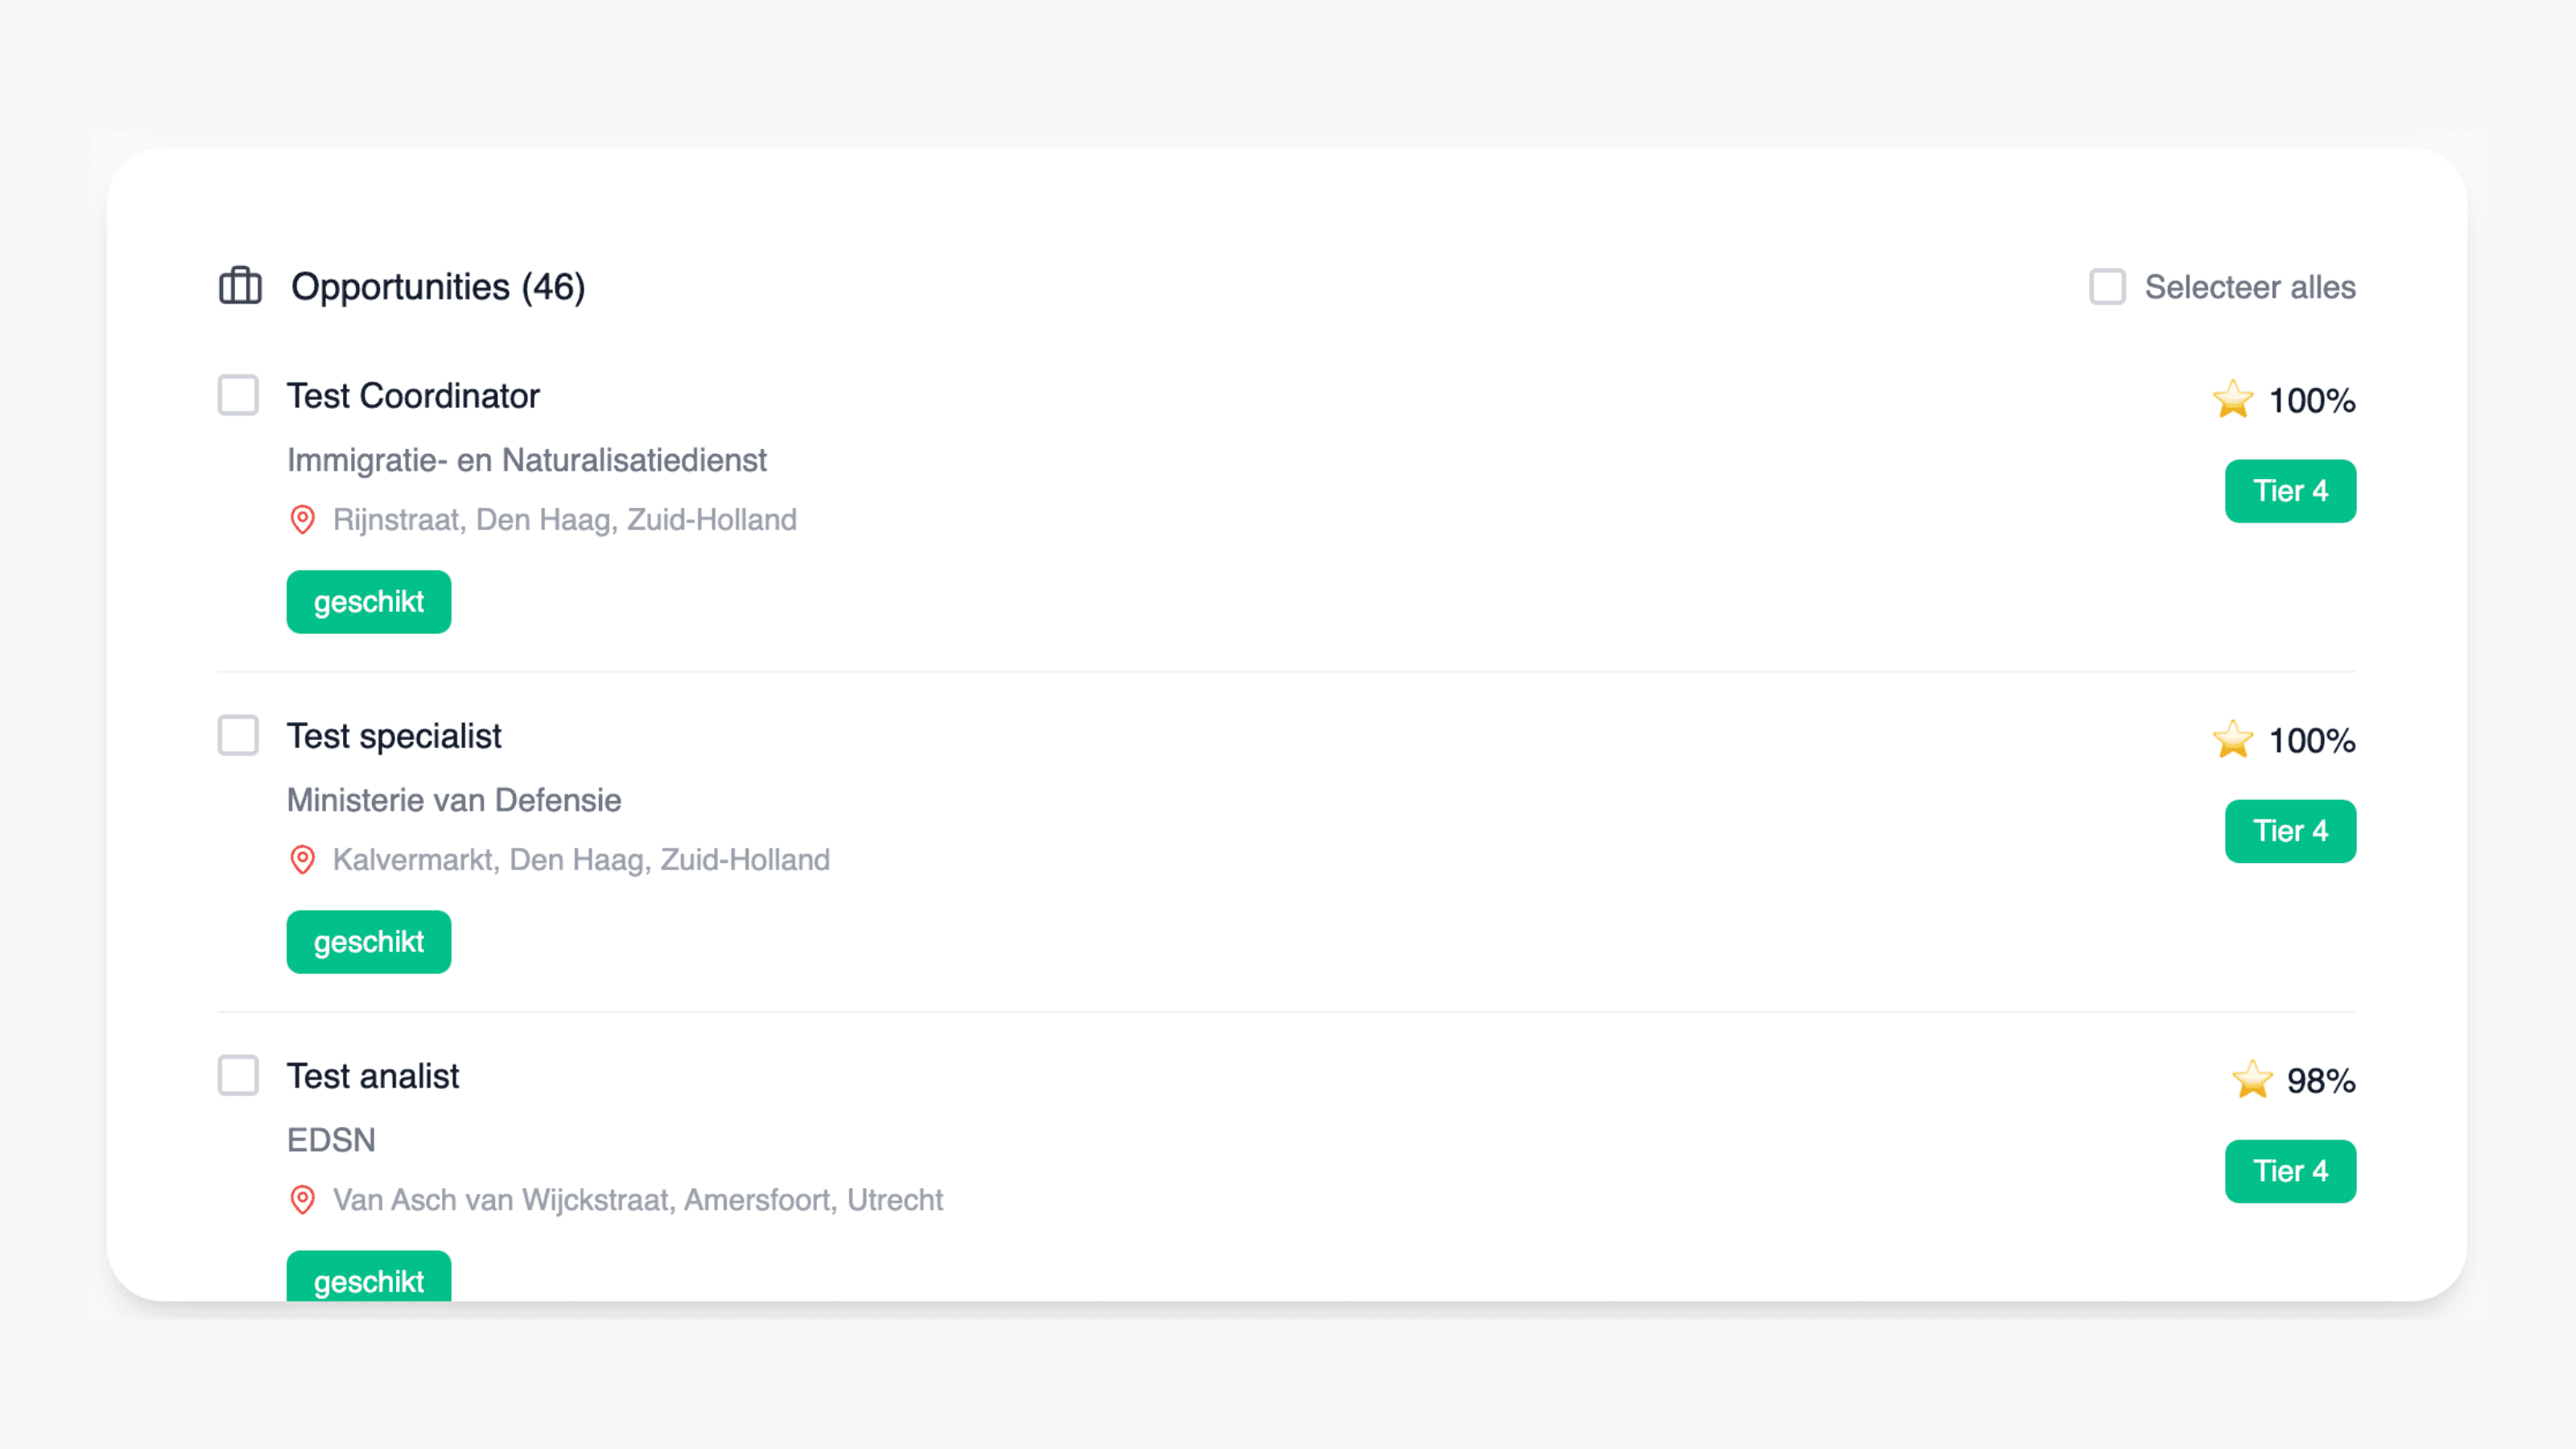Click the Tier 4 badge for Test specialist

tap(2289, 831)
